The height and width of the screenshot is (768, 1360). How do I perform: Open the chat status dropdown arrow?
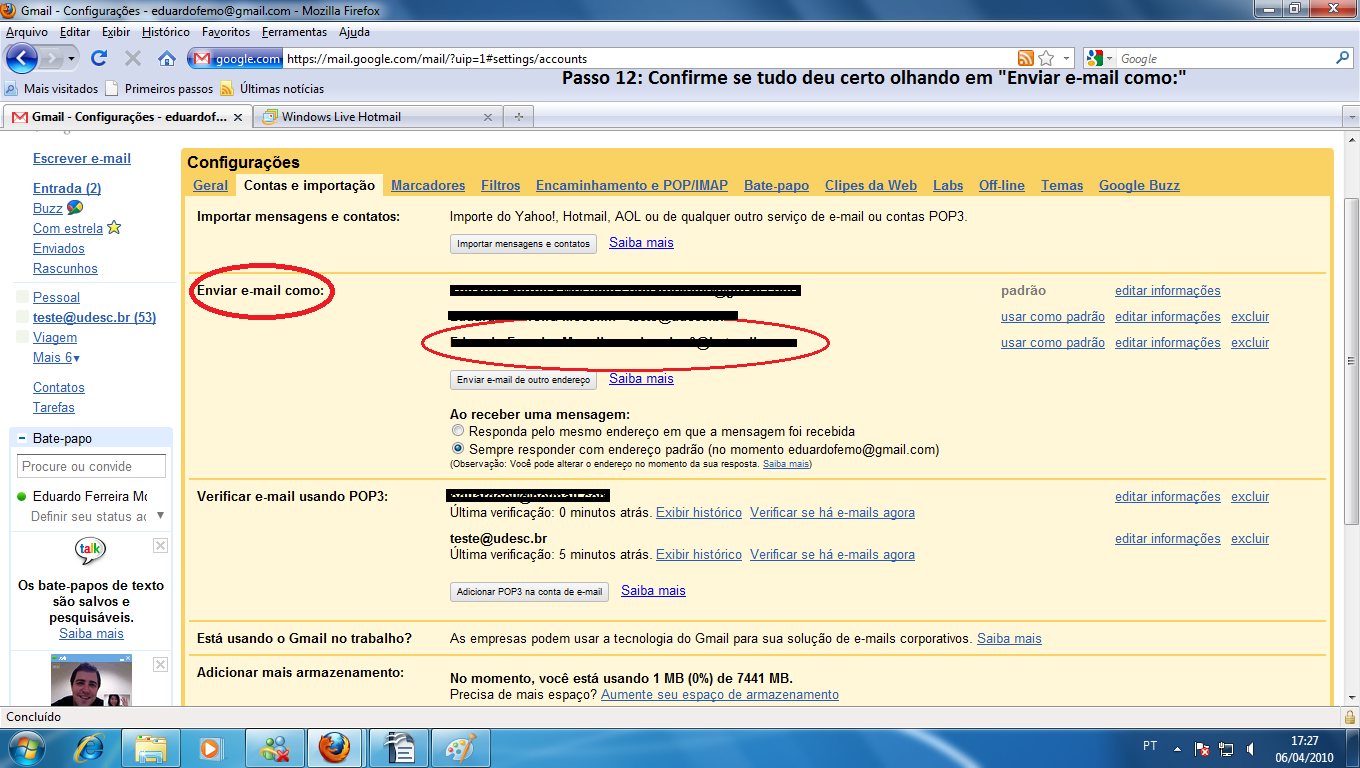coord(160,516)
